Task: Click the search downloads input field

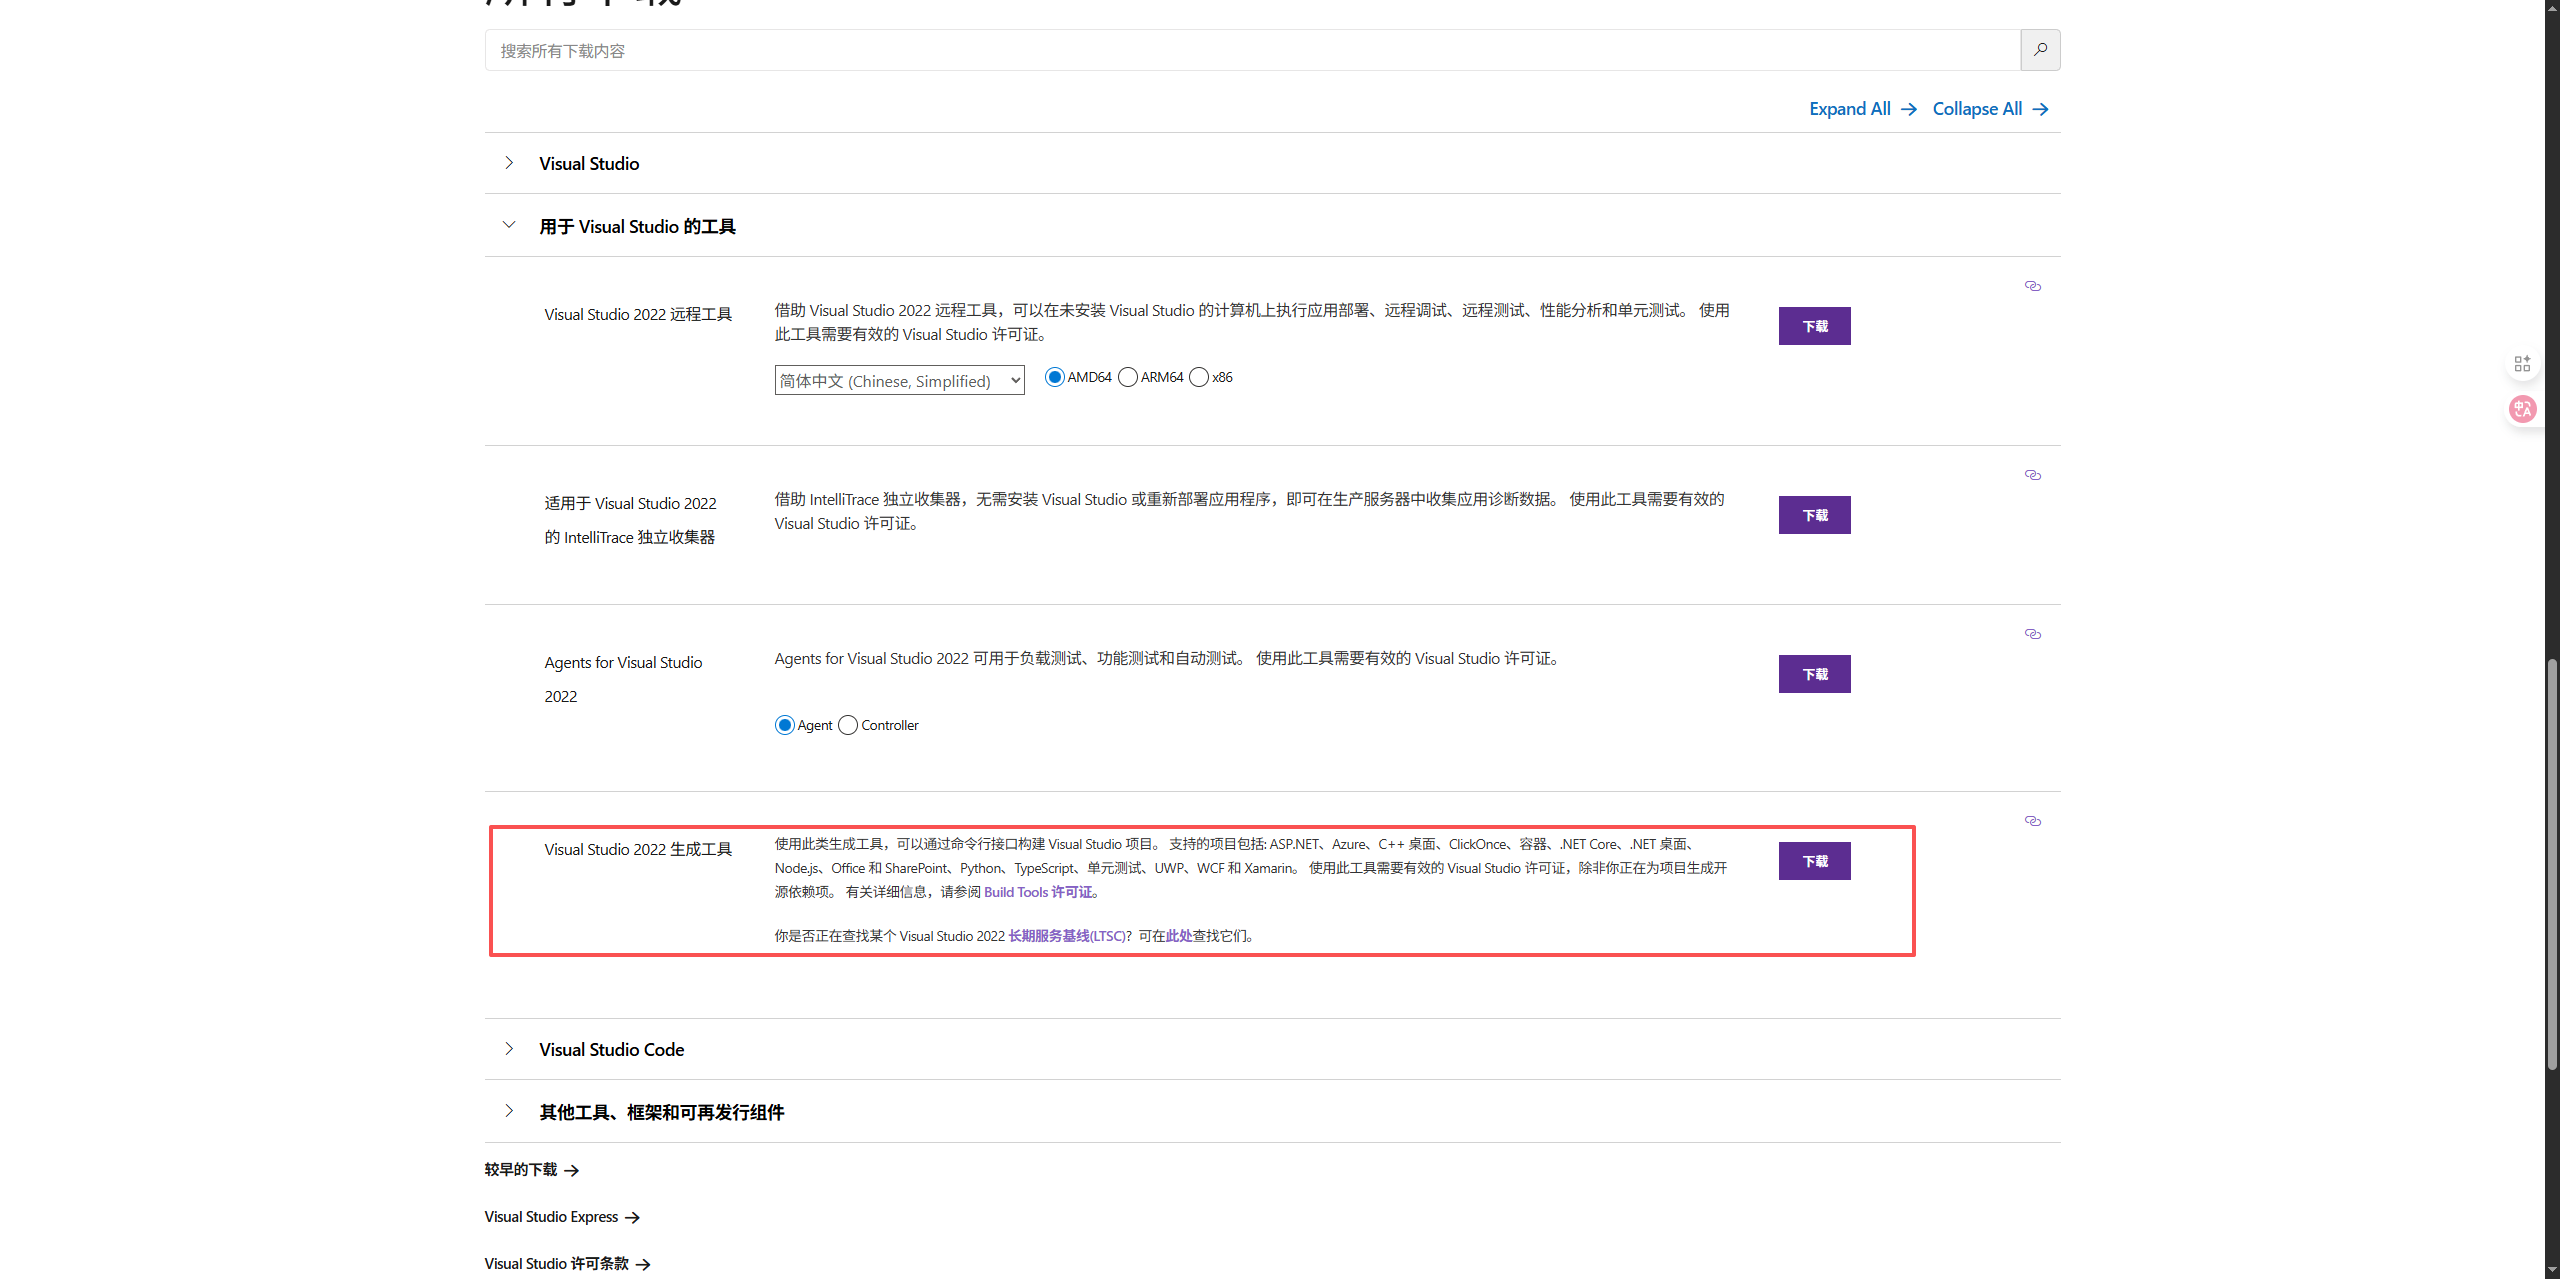Action: point(1250,50)
